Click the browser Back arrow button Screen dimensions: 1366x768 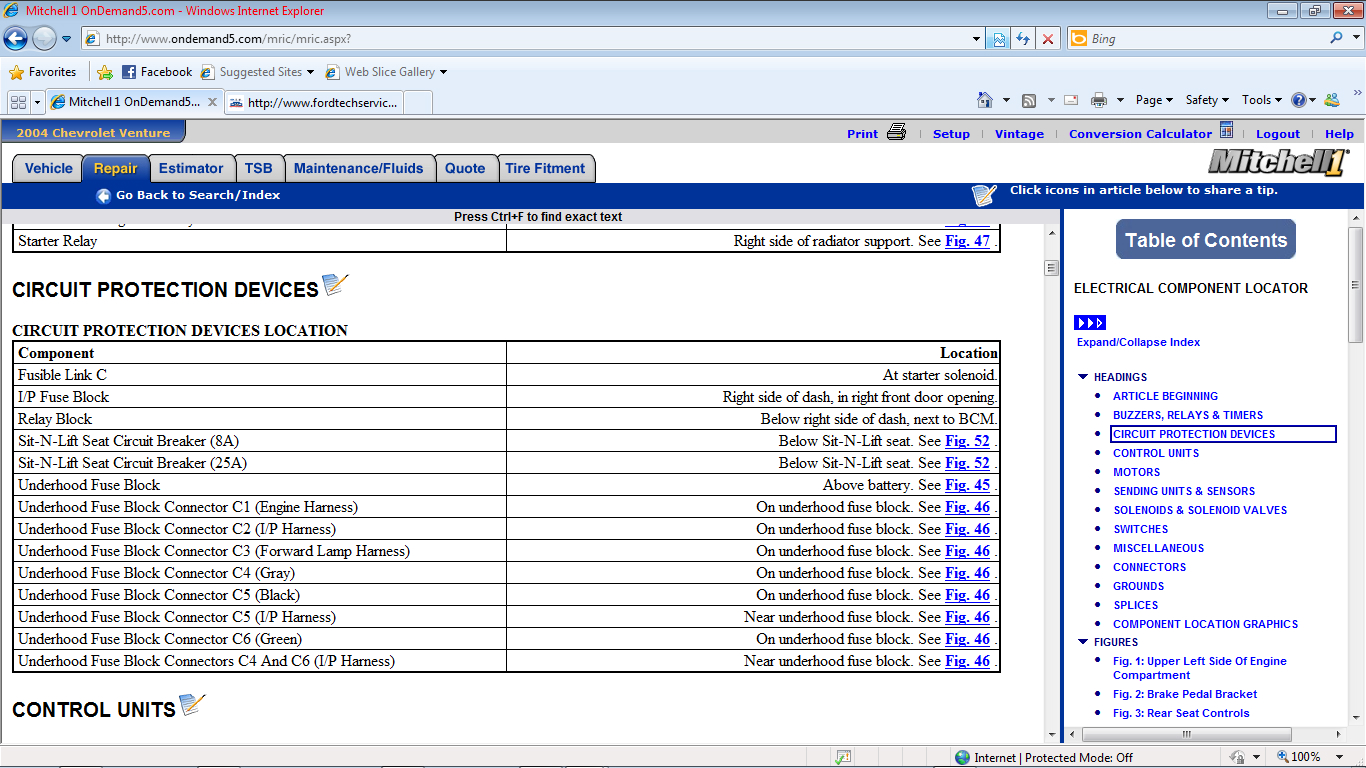click(16, 39)
